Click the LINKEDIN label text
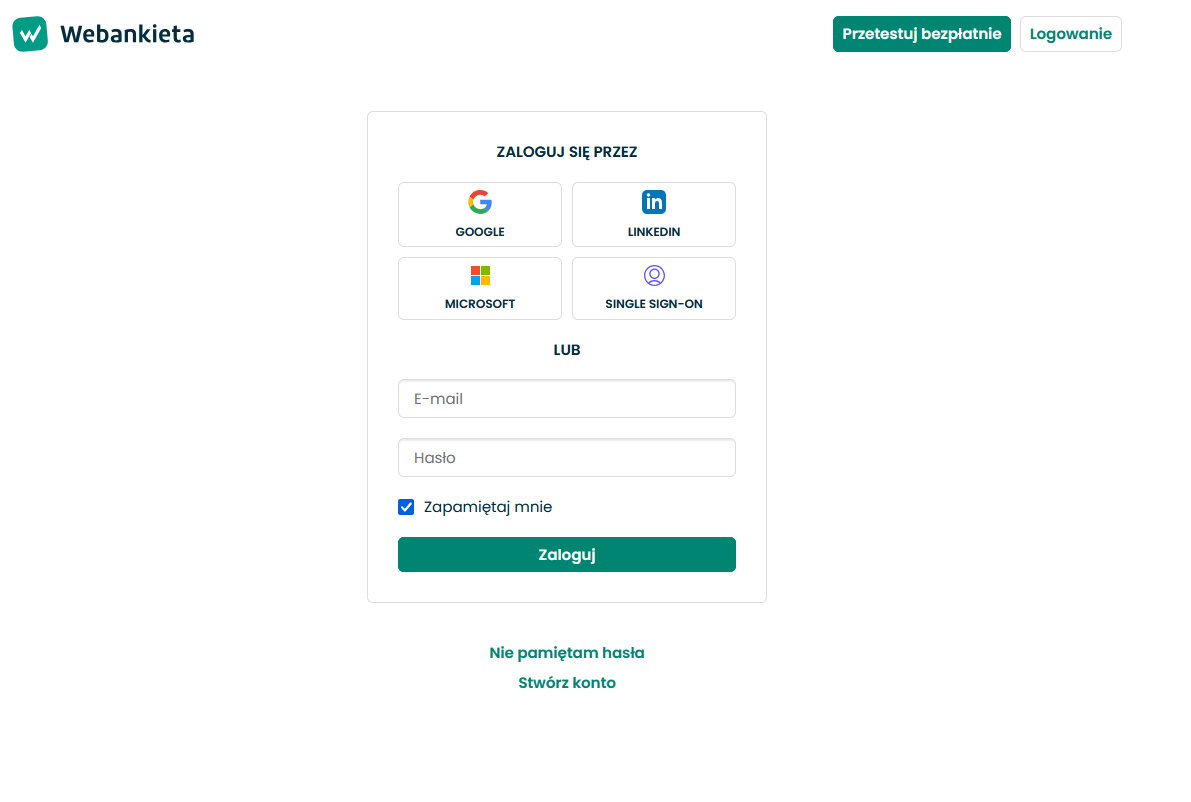Viewport: 1191px width, 802px height. tap(654, 232)
